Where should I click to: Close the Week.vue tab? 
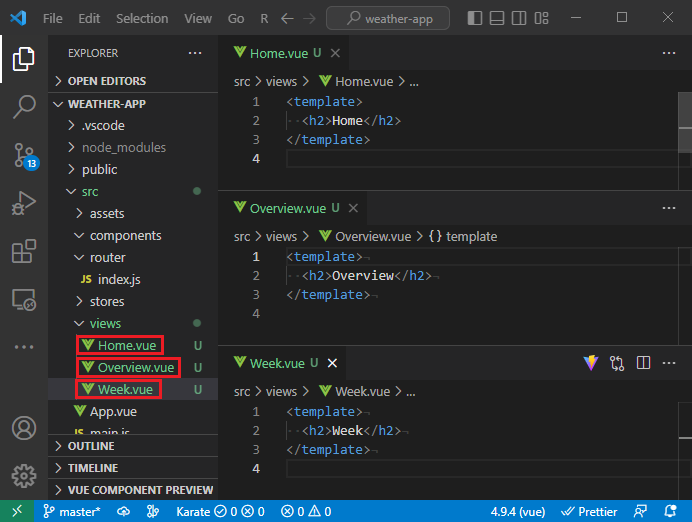pyautogui.click(x=332, y=363)
